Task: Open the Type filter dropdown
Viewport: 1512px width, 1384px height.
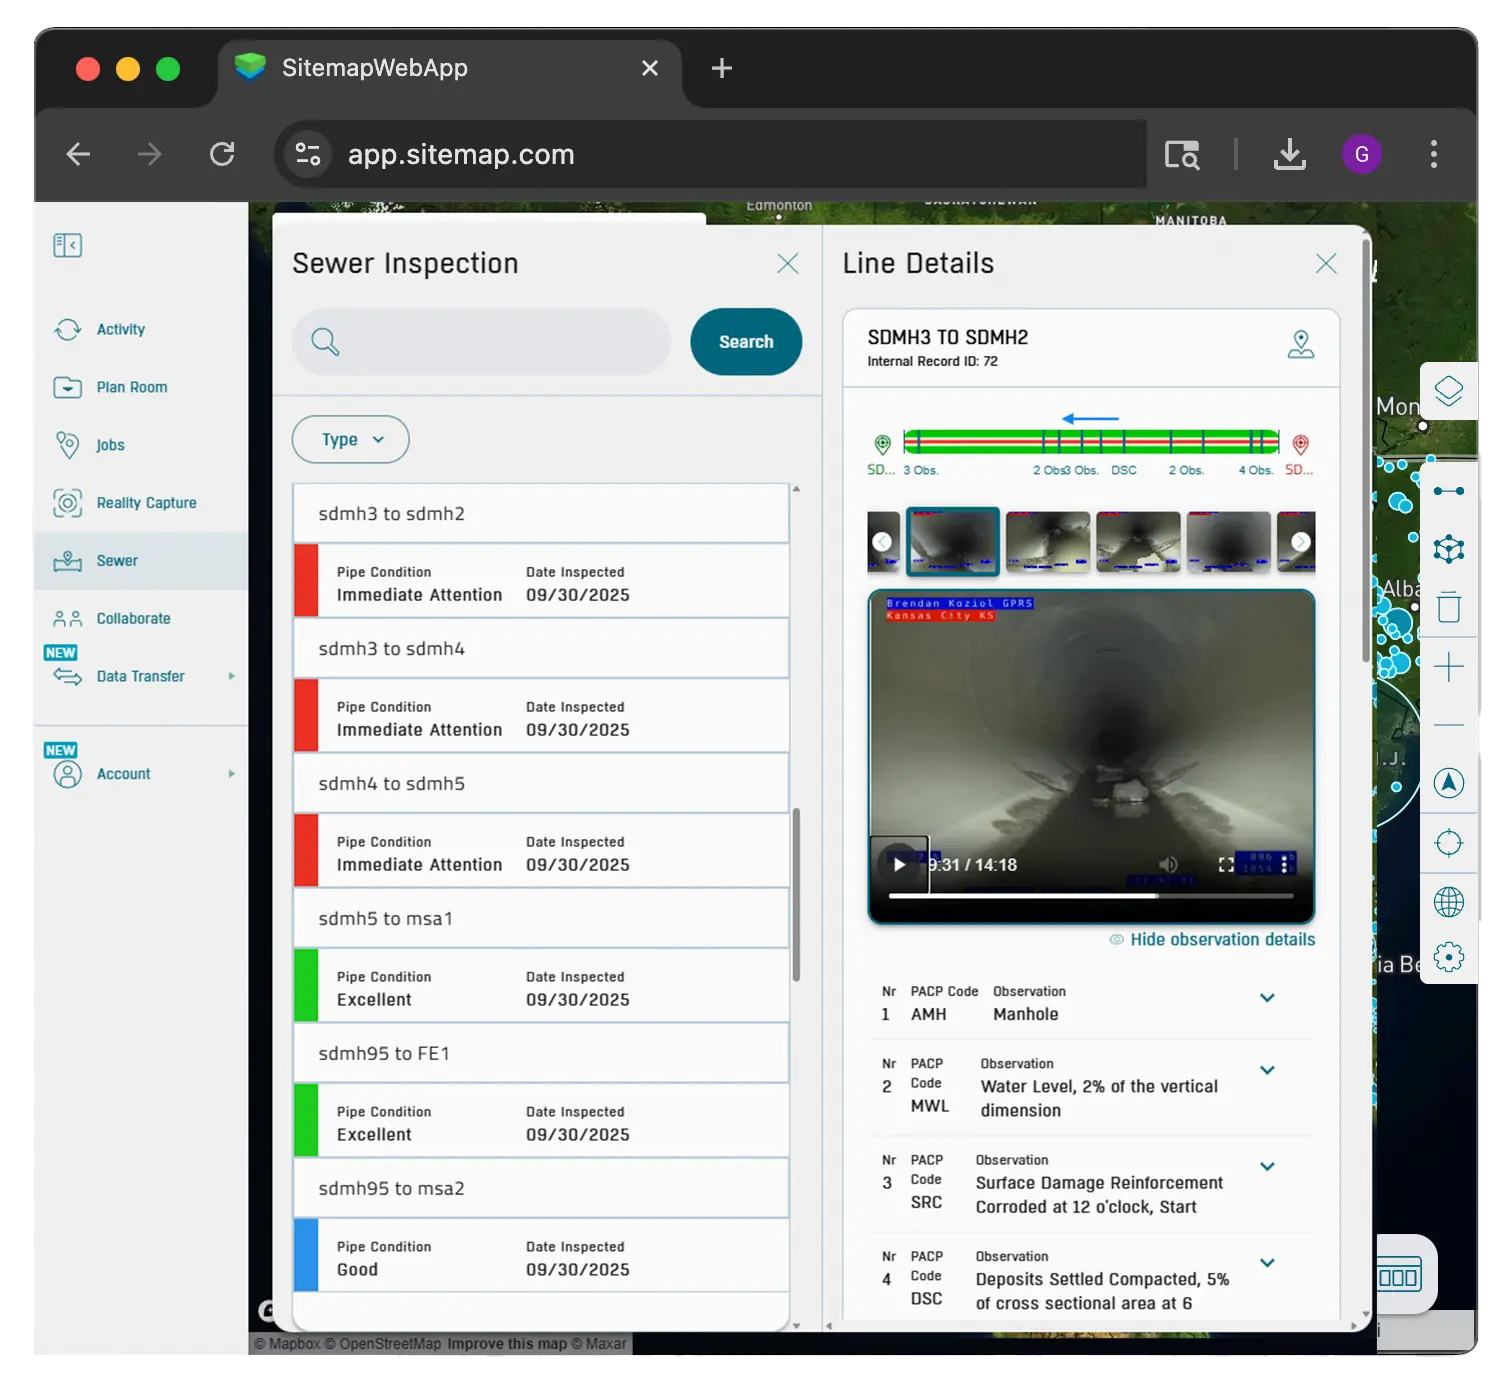Action: tap(350, 439)
